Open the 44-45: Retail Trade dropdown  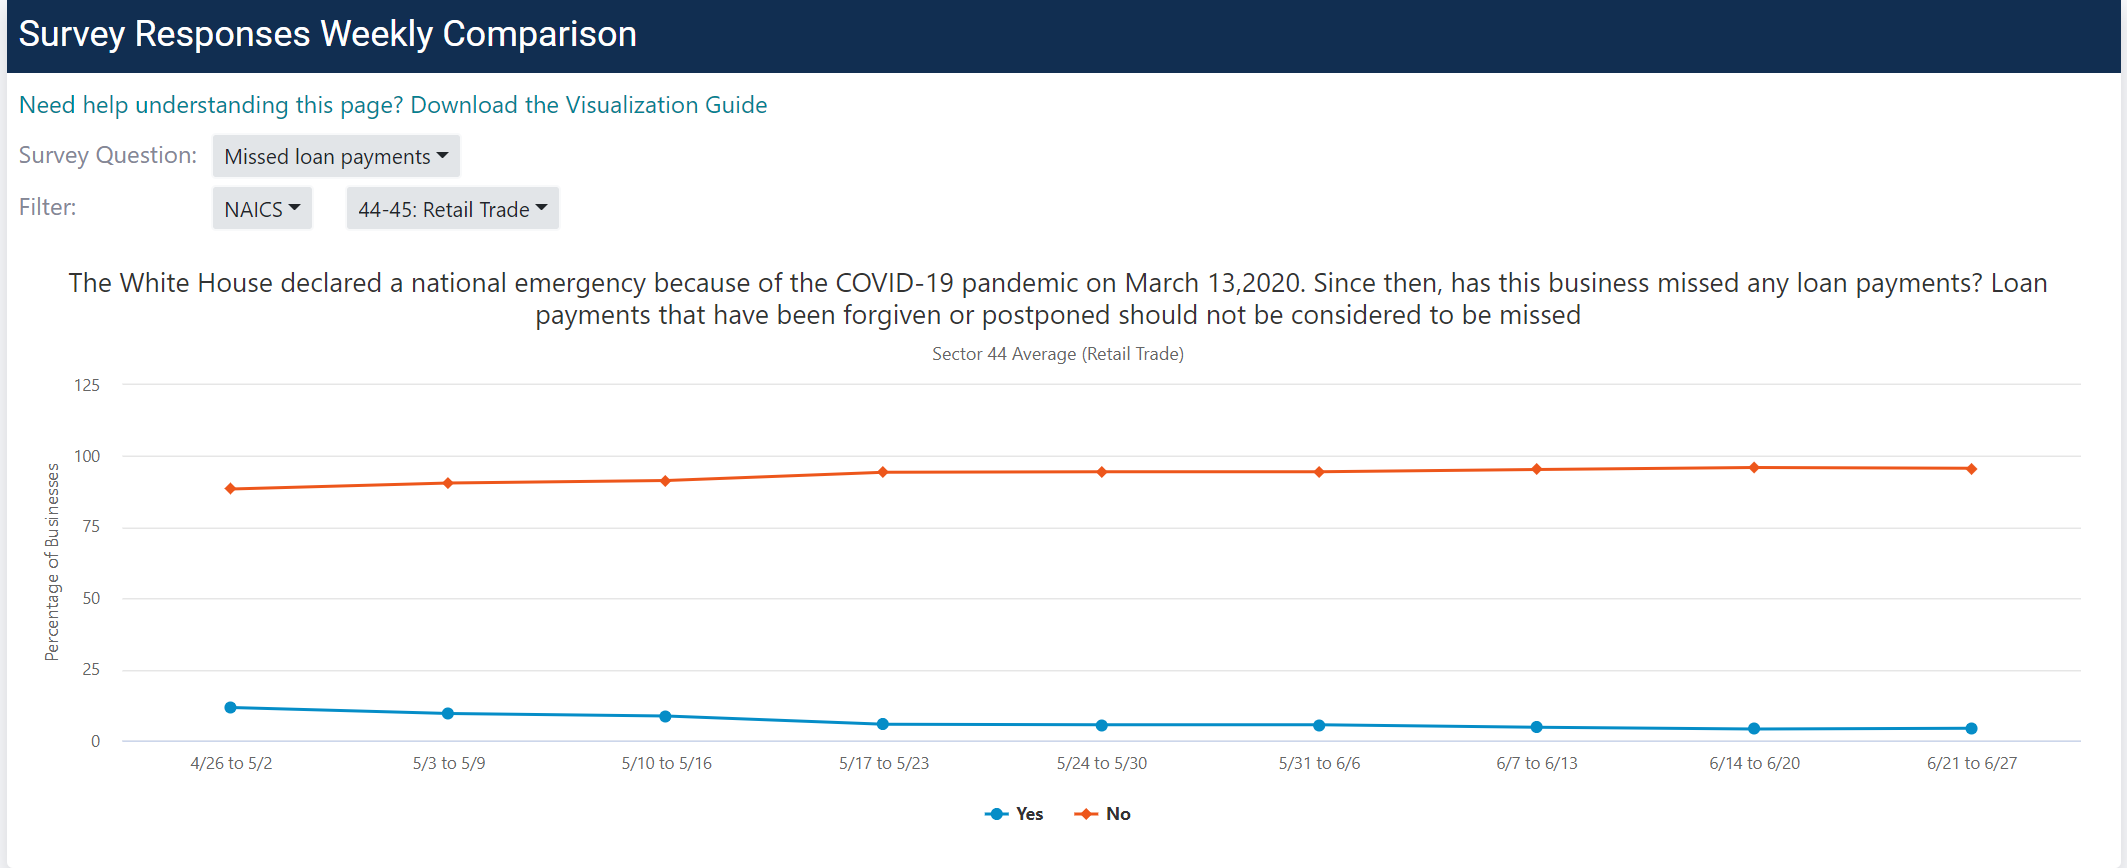coord(452,209)
